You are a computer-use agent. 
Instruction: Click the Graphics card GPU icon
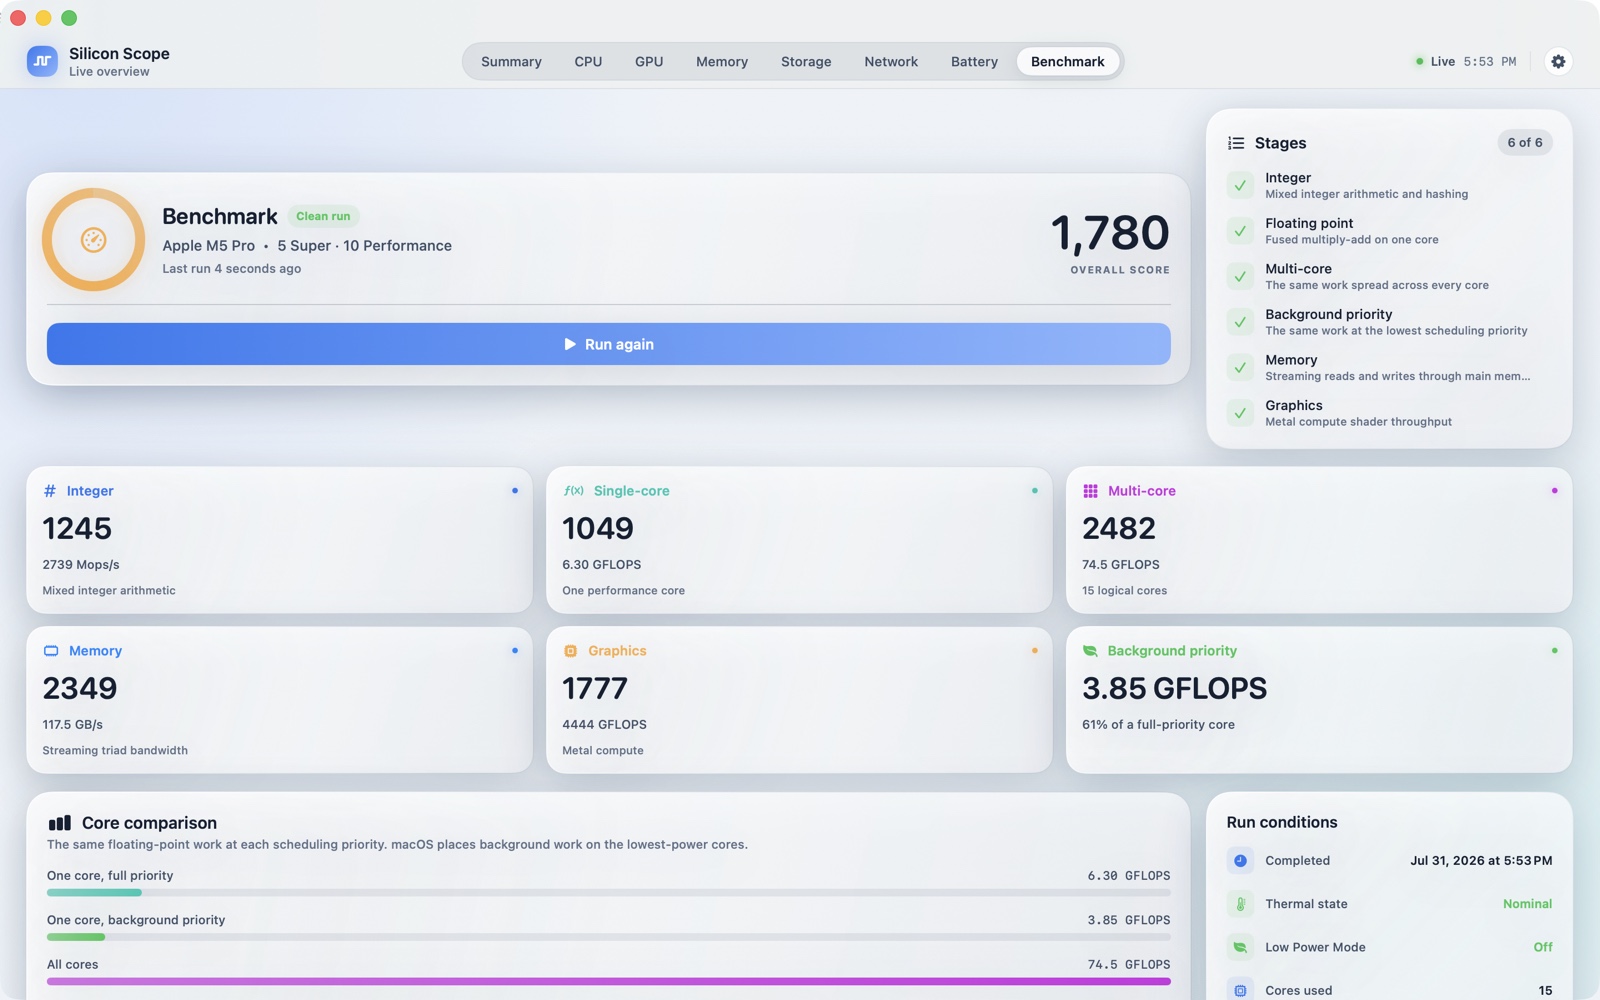pyautogui.click(x=570, y=651)
